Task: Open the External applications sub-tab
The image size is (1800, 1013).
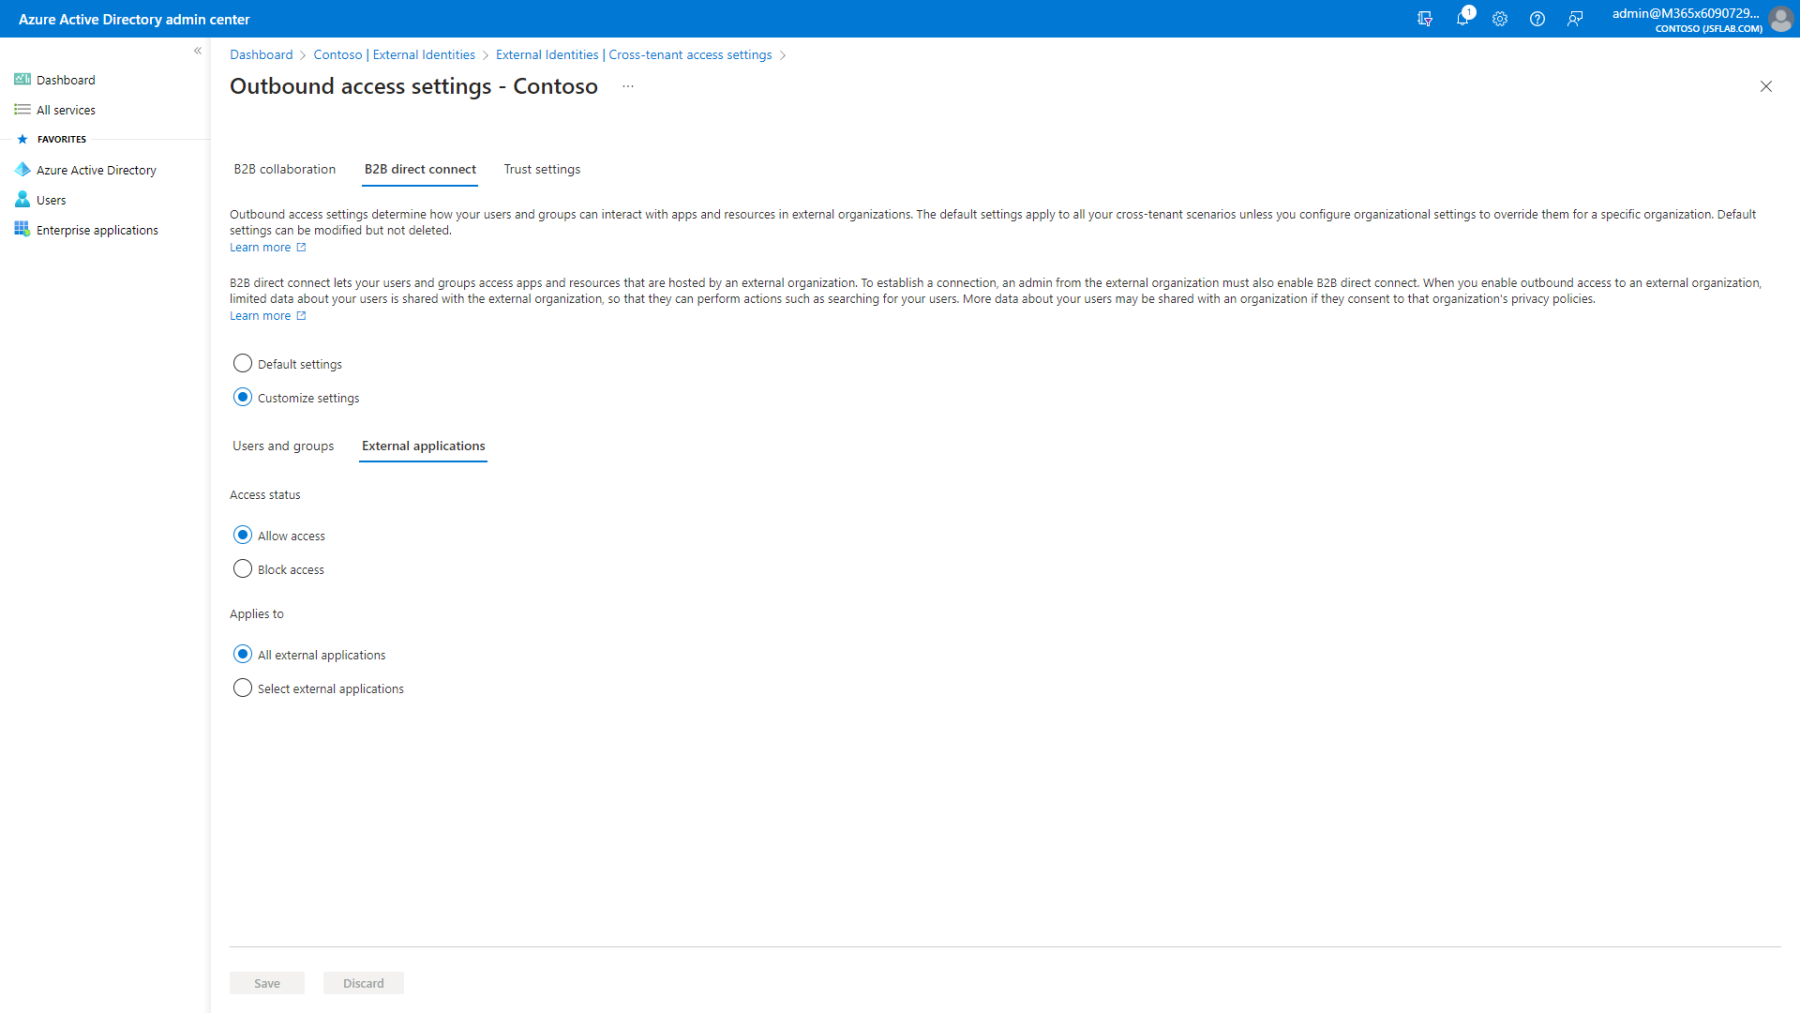Action: click(423, 446)
